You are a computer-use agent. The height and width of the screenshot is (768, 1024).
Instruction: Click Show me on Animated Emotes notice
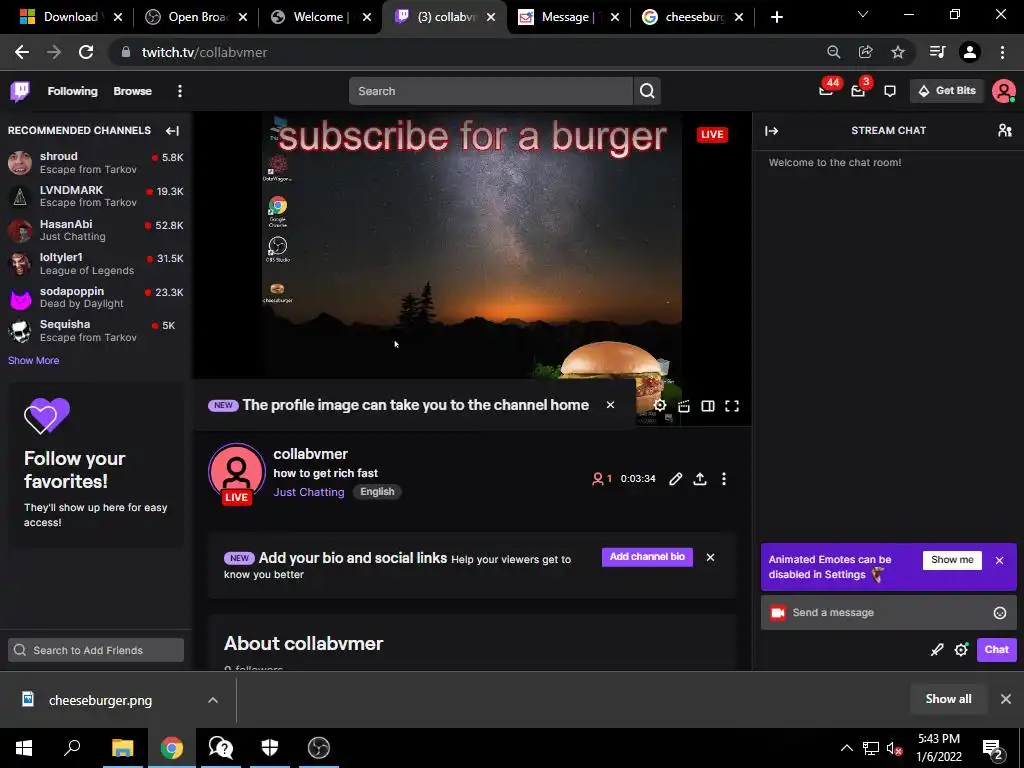click(x=952, y=560)
